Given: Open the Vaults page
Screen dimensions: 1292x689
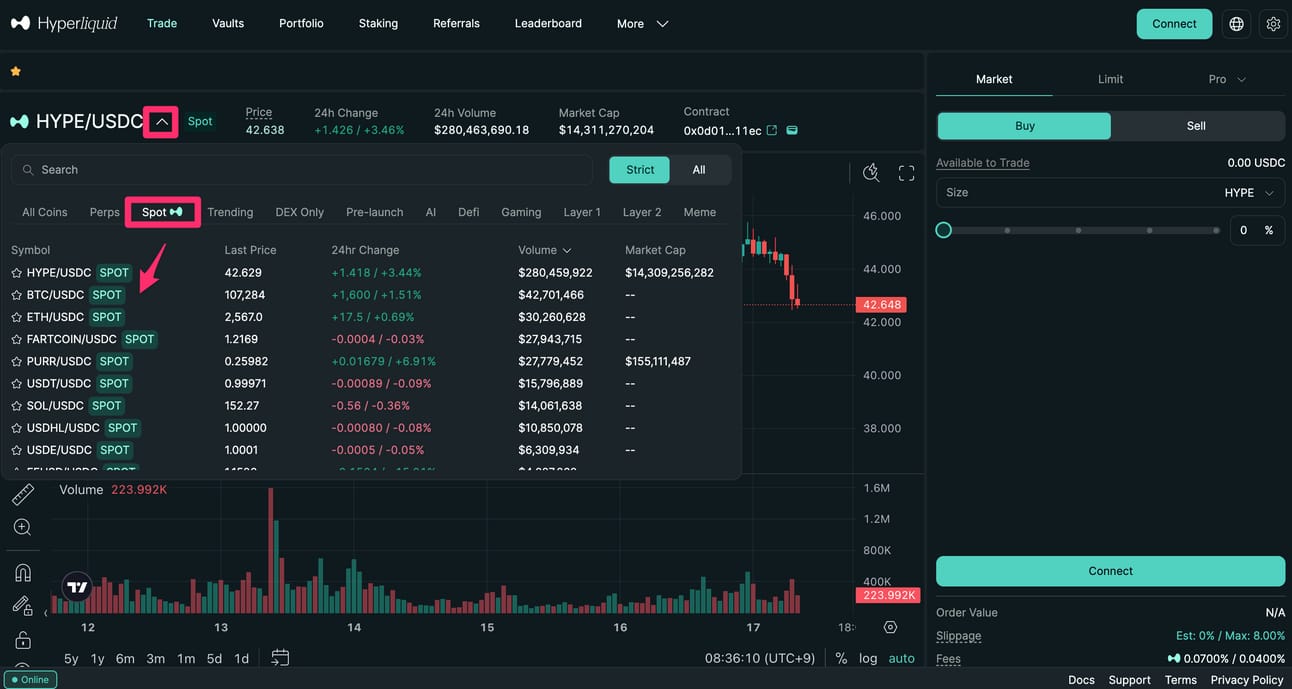Looking at the screenshot, I should click(228, 23).
